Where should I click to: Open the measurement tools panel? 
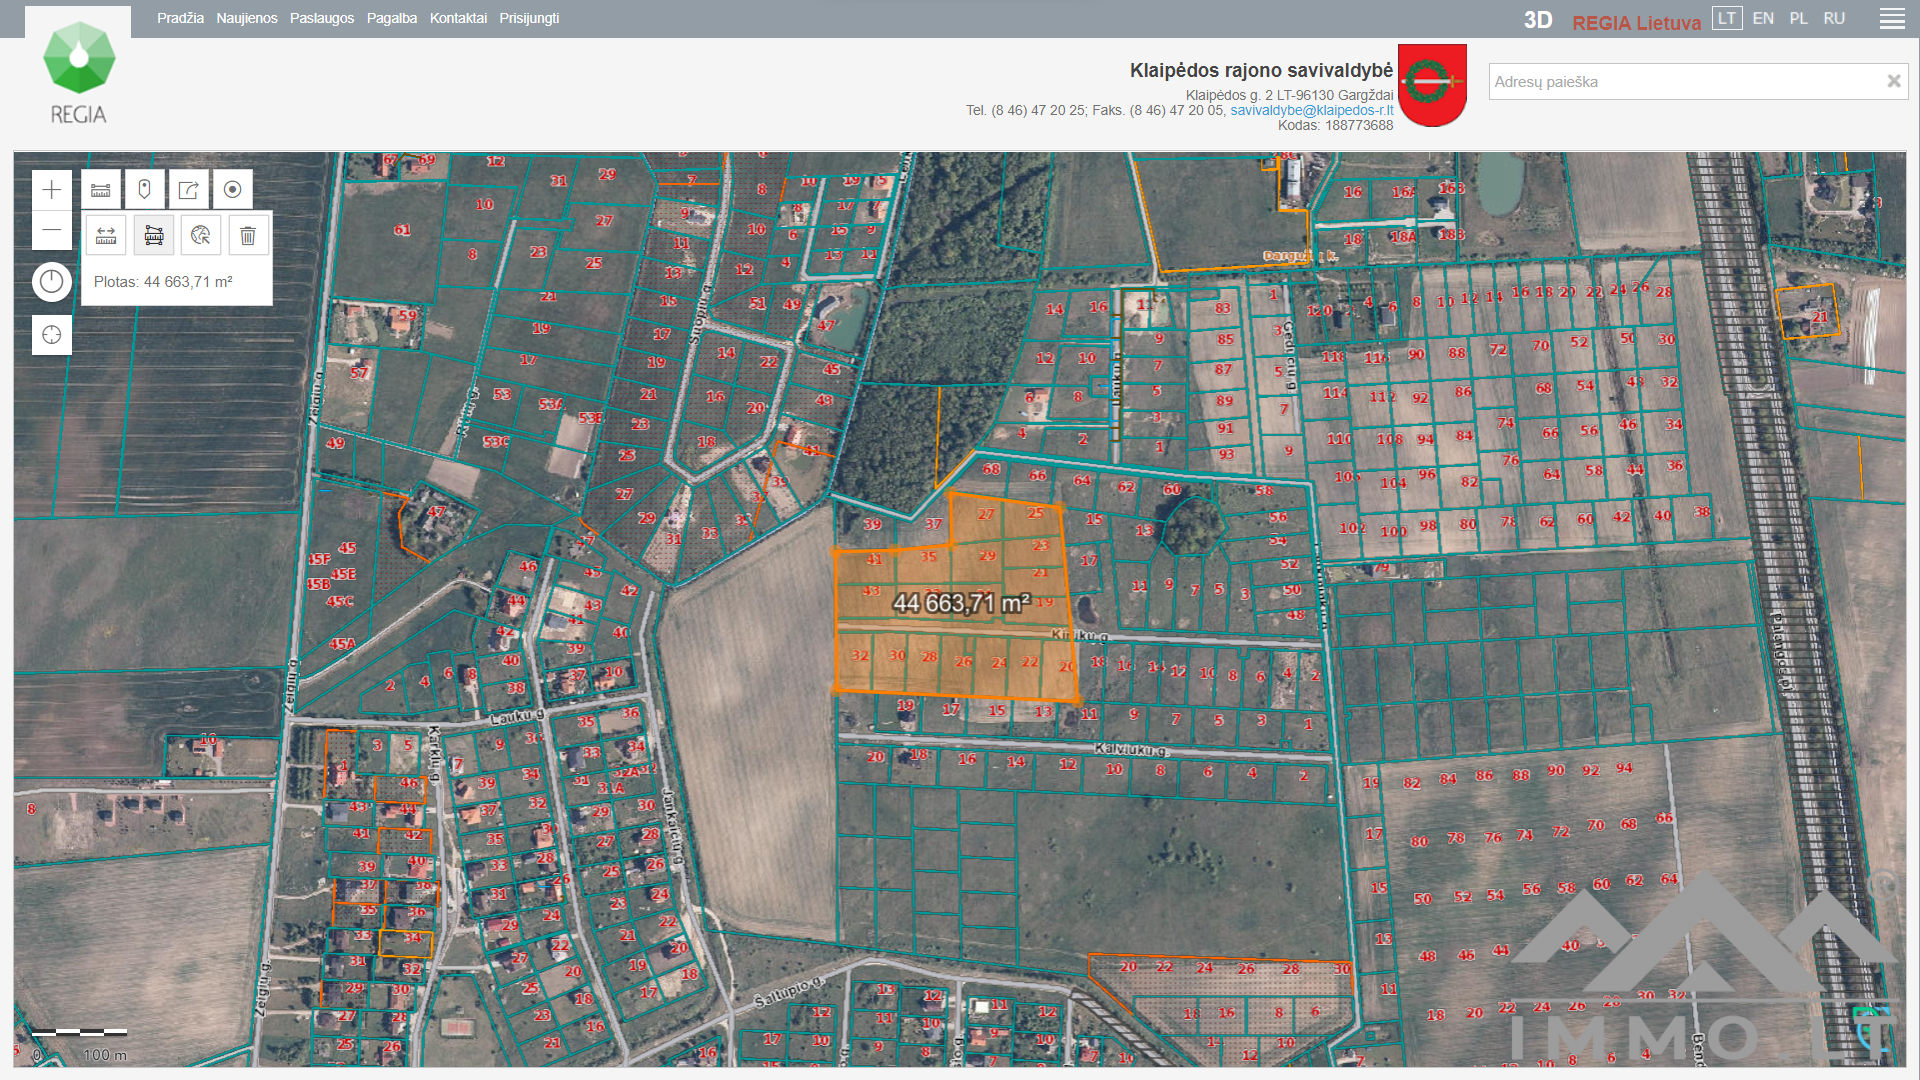click(x=101, y=190)
